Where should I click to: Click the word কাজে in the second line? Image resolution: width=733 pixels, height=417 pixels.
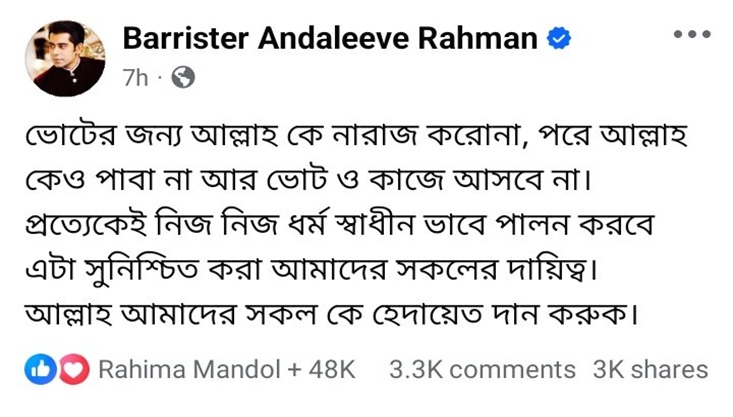(x=472, y=186)
